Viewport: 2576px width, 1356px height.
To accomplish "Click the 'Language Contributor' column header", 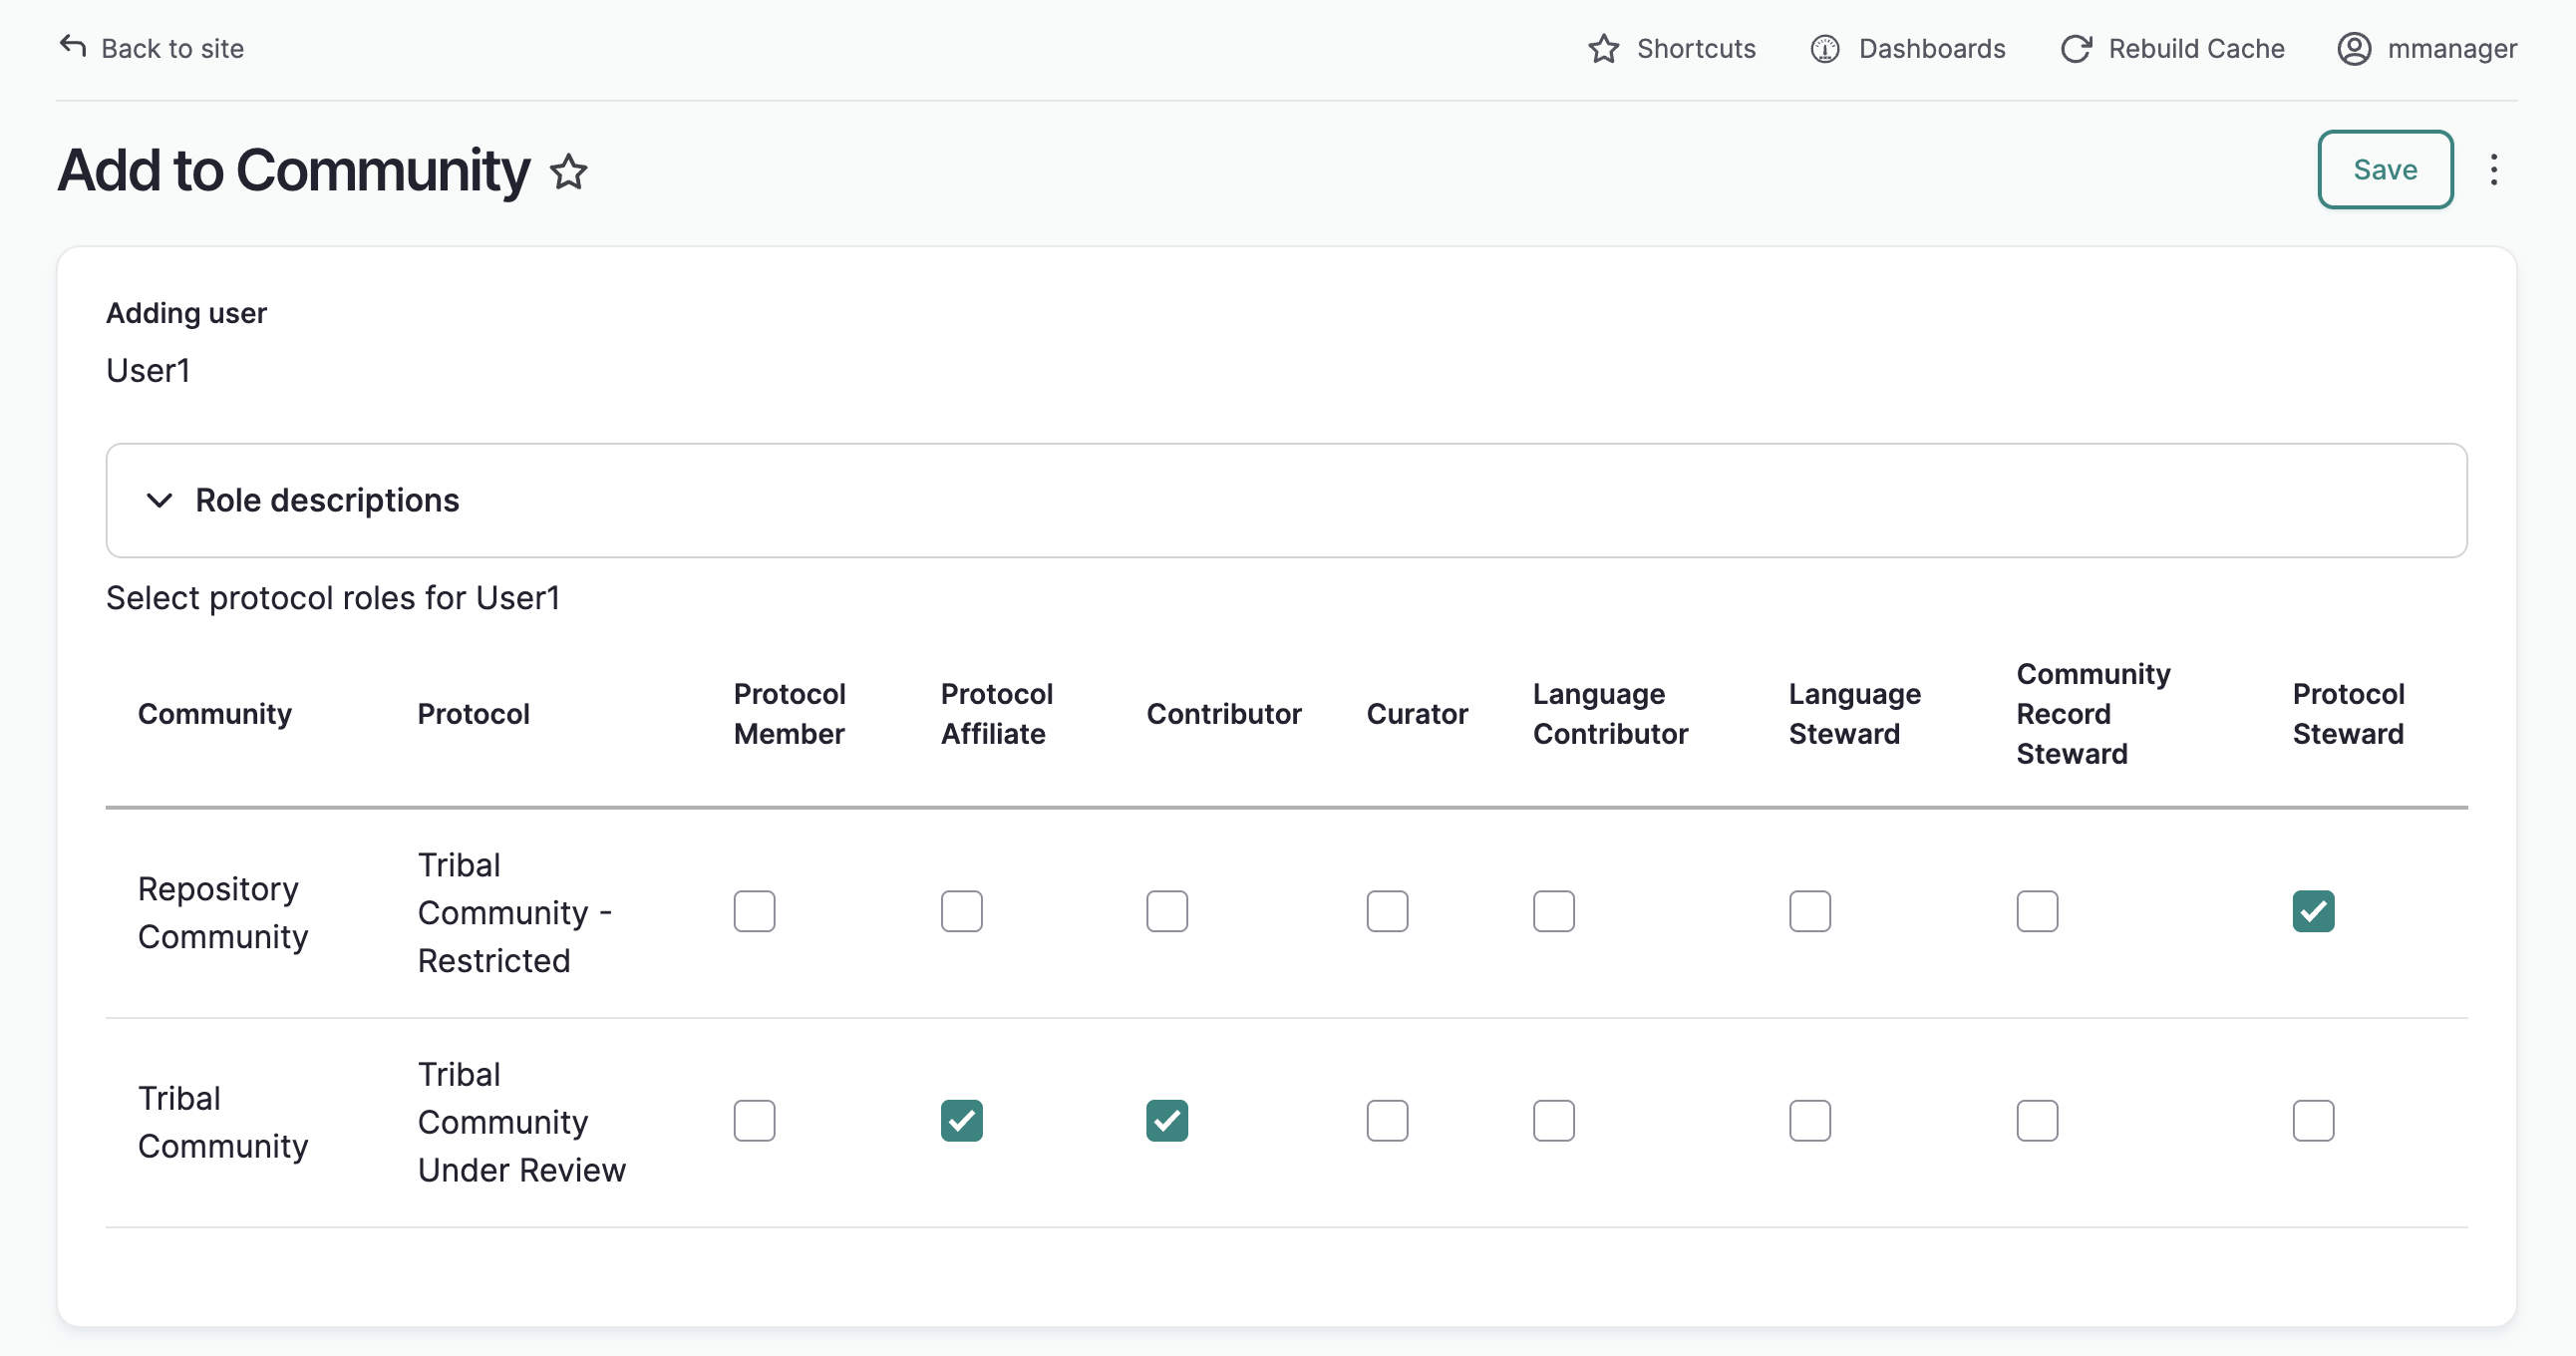I will (x=1610, y=714).
